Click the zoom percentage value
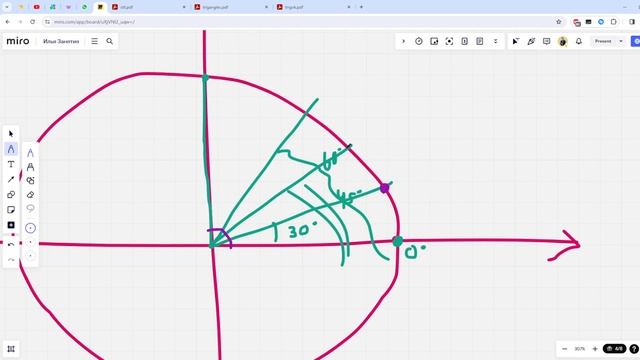Screen dimensions: 640x360 580,349
